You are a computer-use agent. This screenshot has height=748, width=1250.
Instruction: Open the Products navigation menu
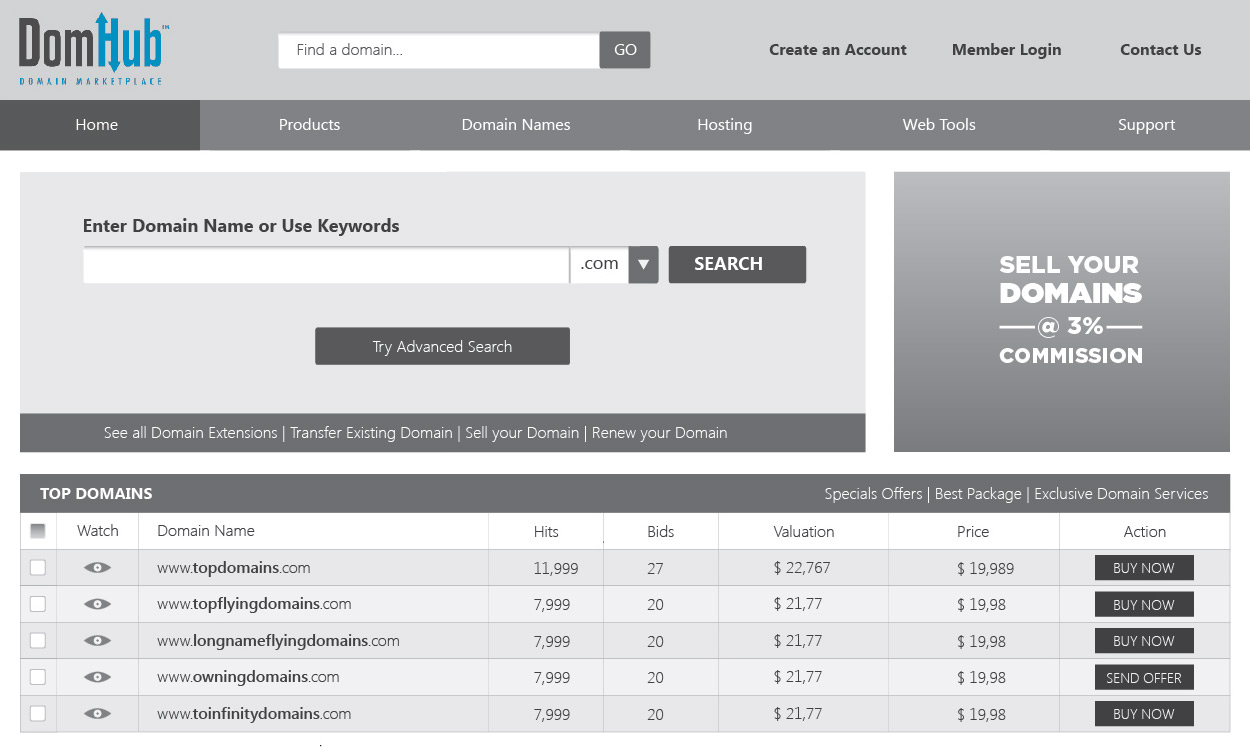pos(309,125)
